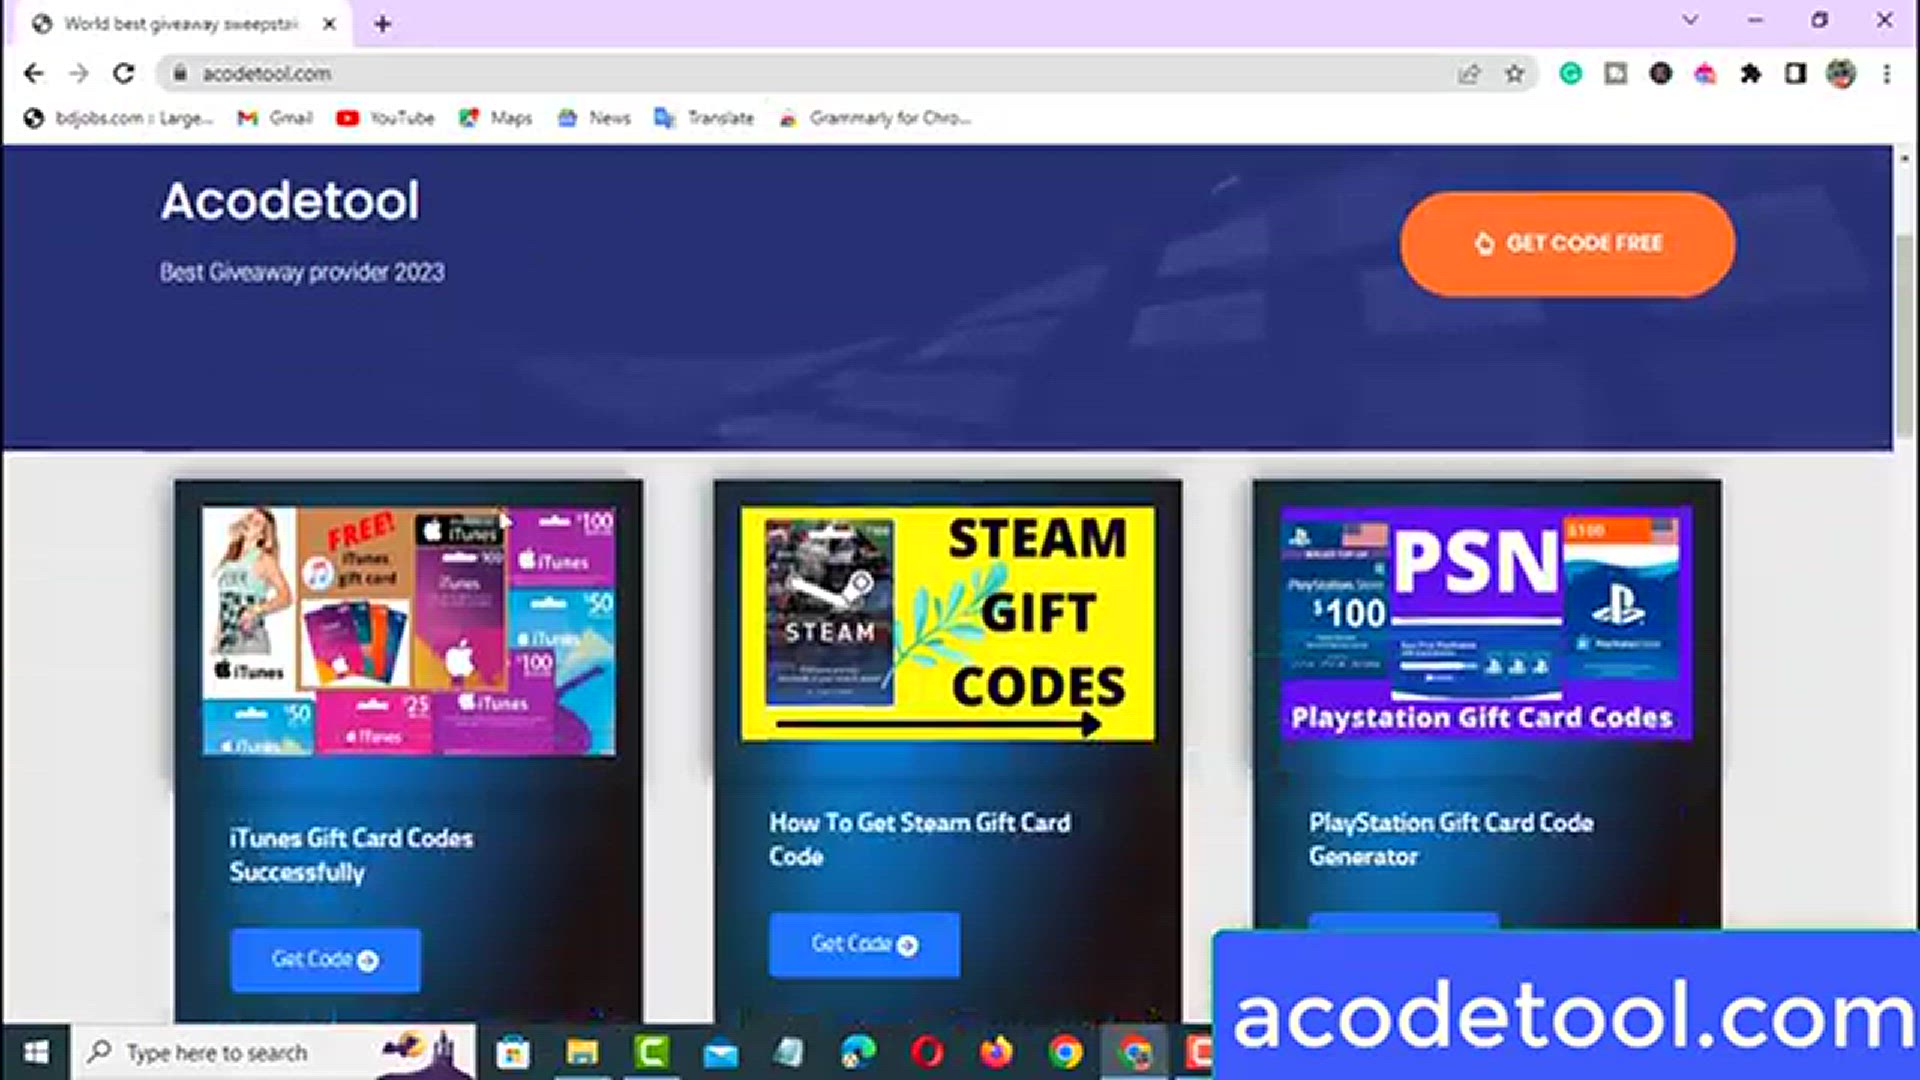The height and width of the screenshot is (1080, 1920).
Task: Open the Grammarly for Chrome bookmark
Action: pyautogui.click(x=875, y=118)
